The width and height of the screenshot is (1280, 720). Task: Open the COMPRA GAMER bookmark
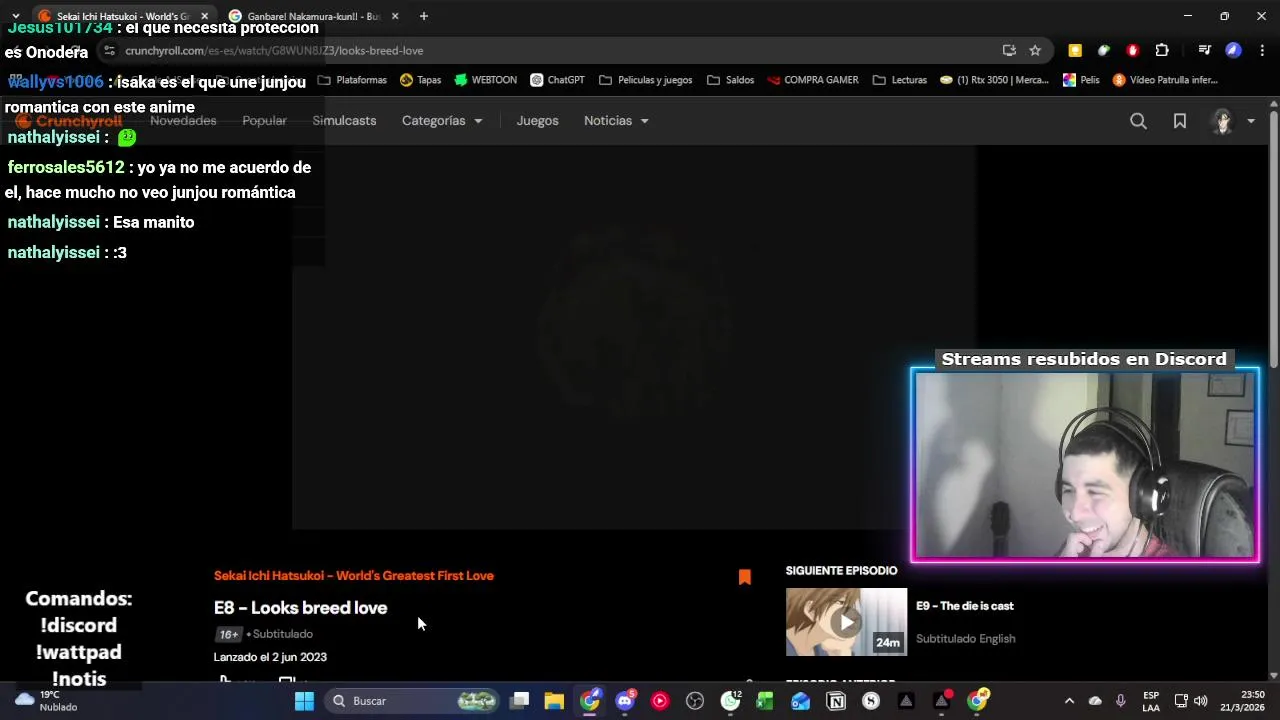811,80
